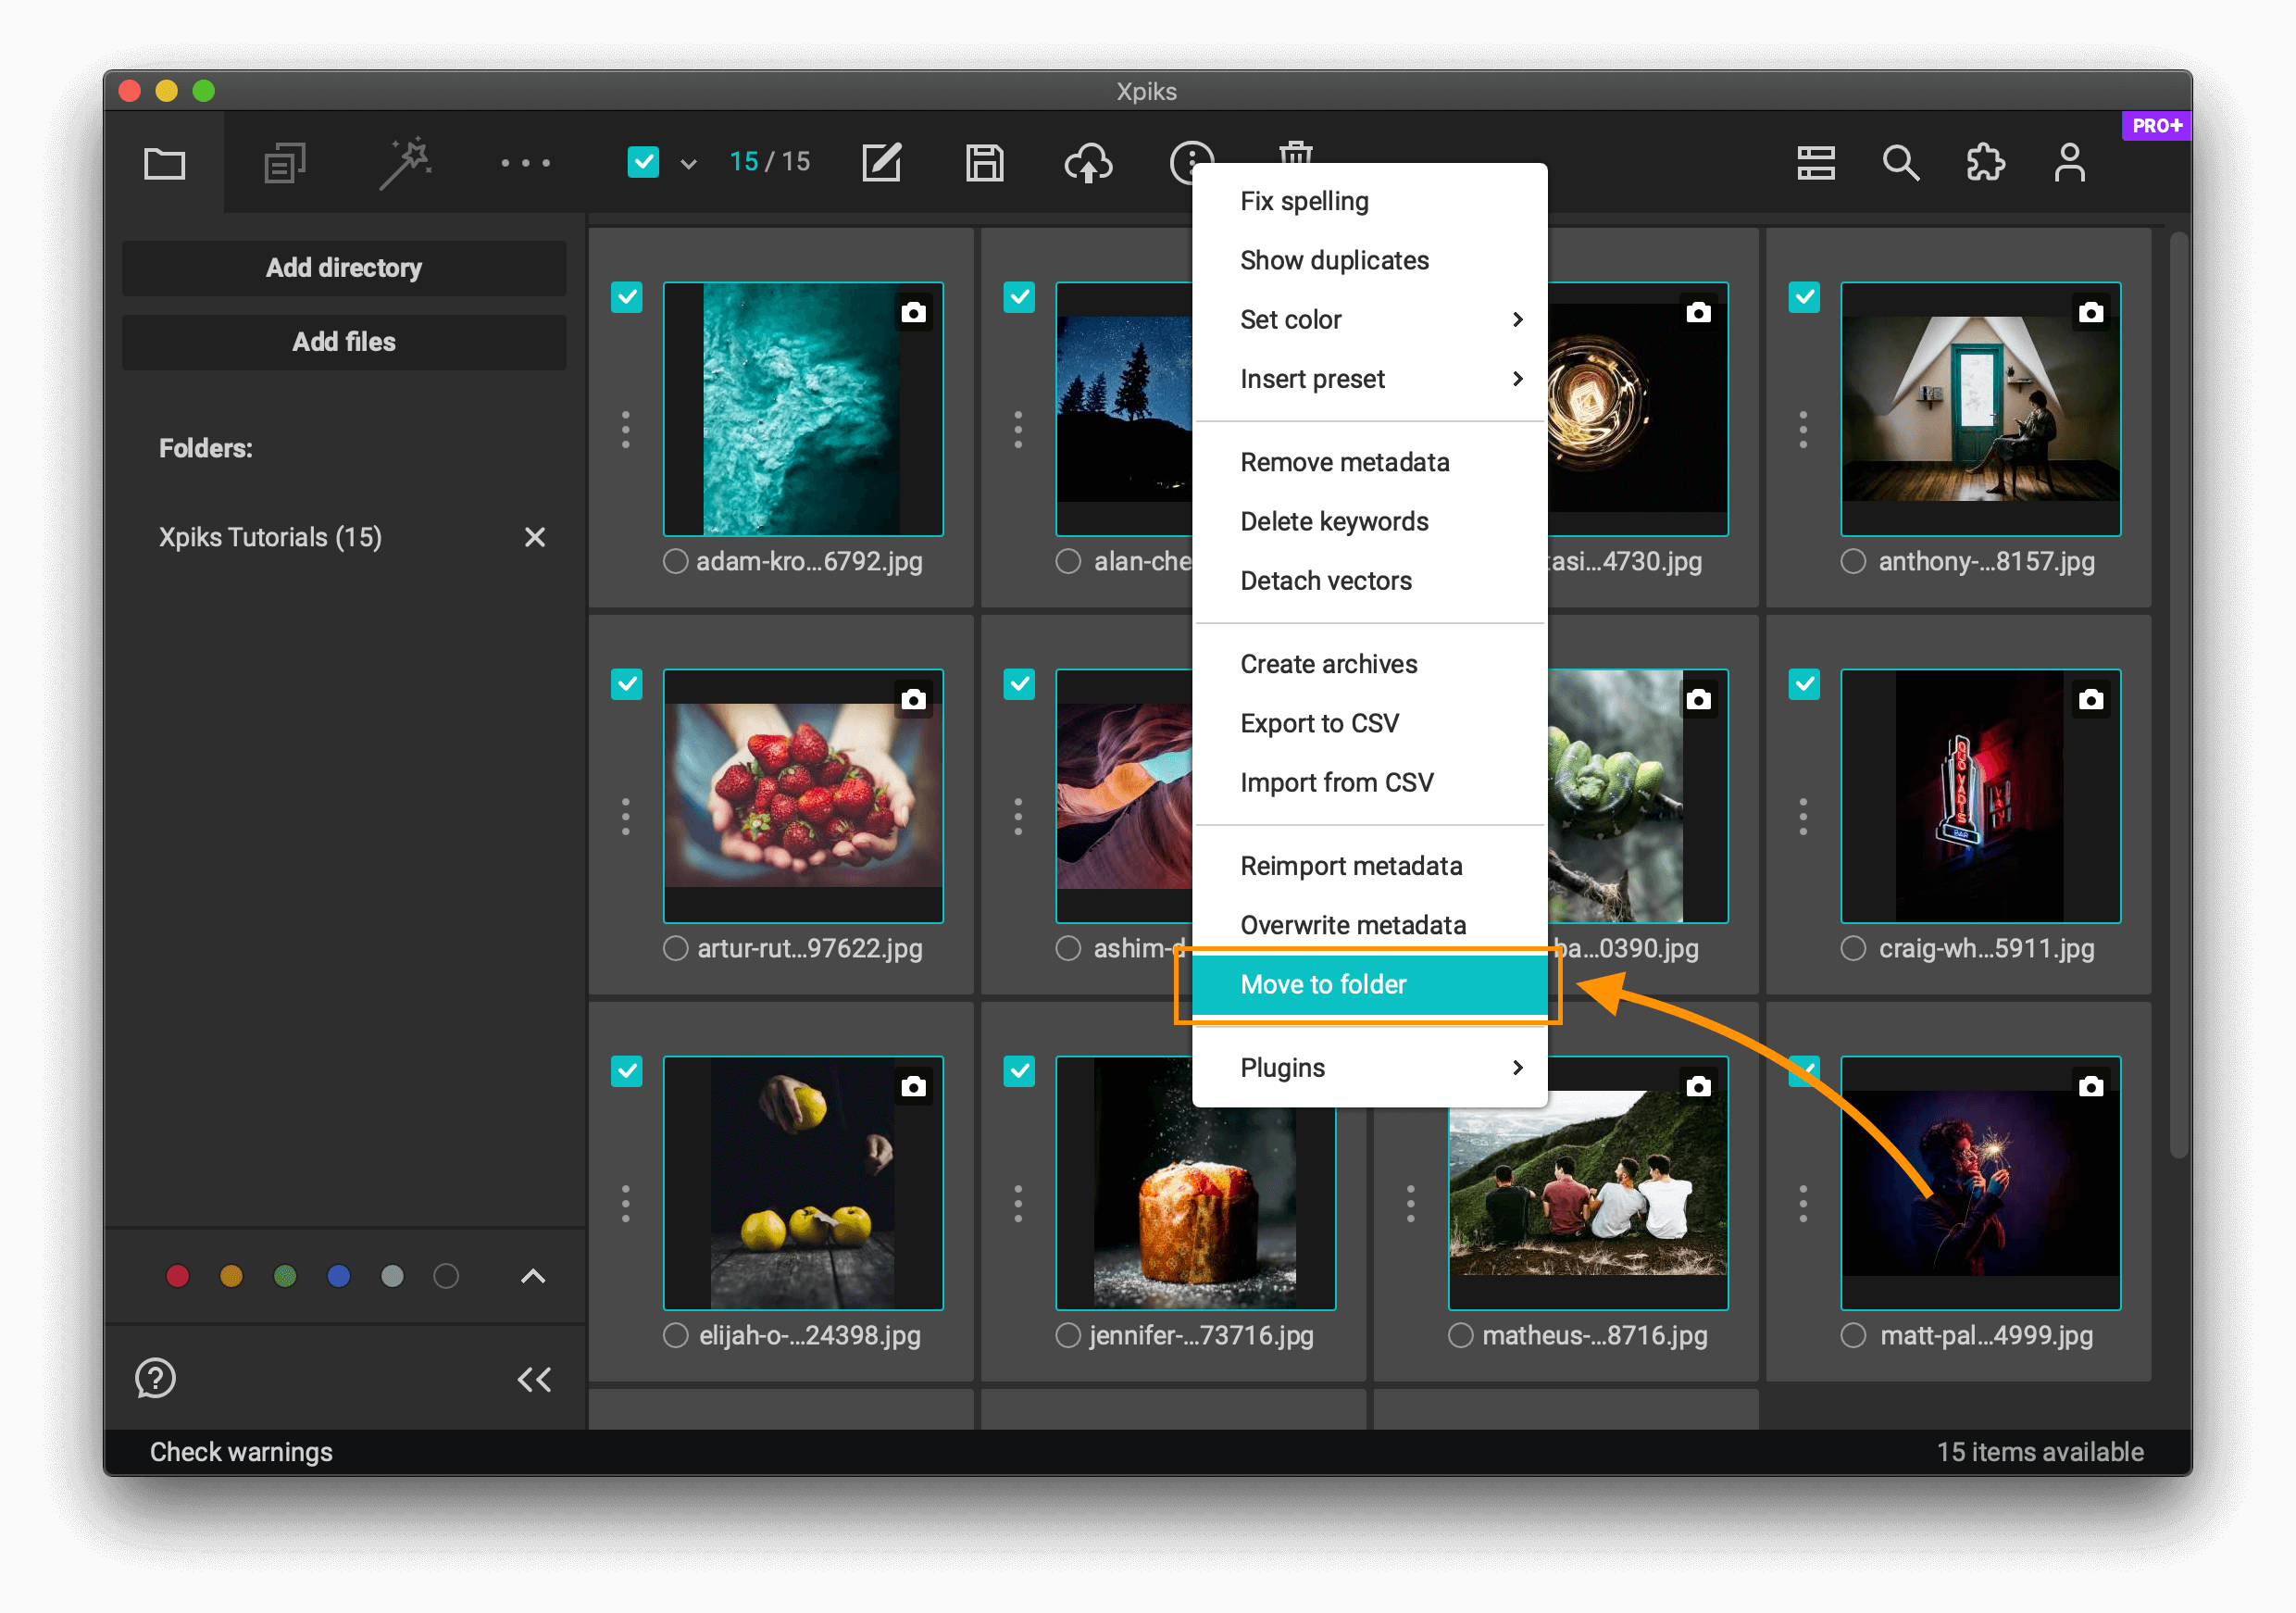Image resolution: width=2296 pixels, height=1613 pixels.
Task: Open the plugins puzzle piece icon
Action: click(1985, 162)
